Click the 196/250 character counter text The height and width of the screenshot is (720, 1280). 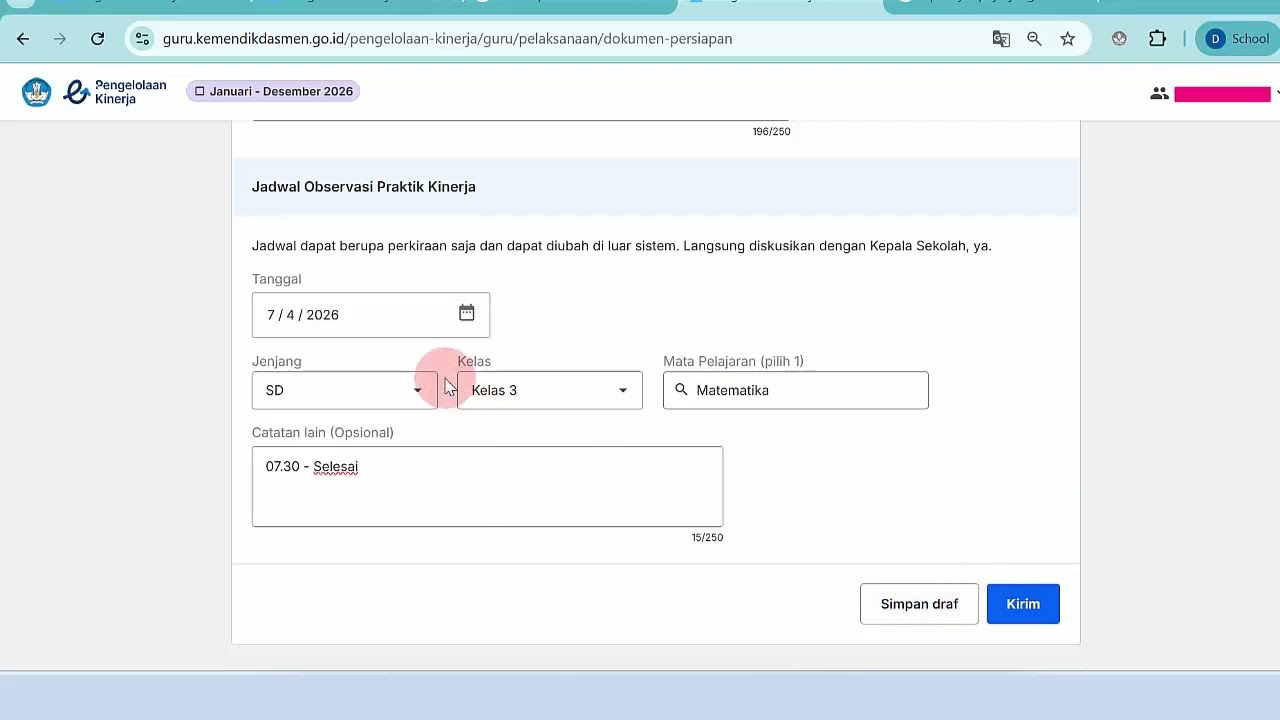[x=771, y=132]
